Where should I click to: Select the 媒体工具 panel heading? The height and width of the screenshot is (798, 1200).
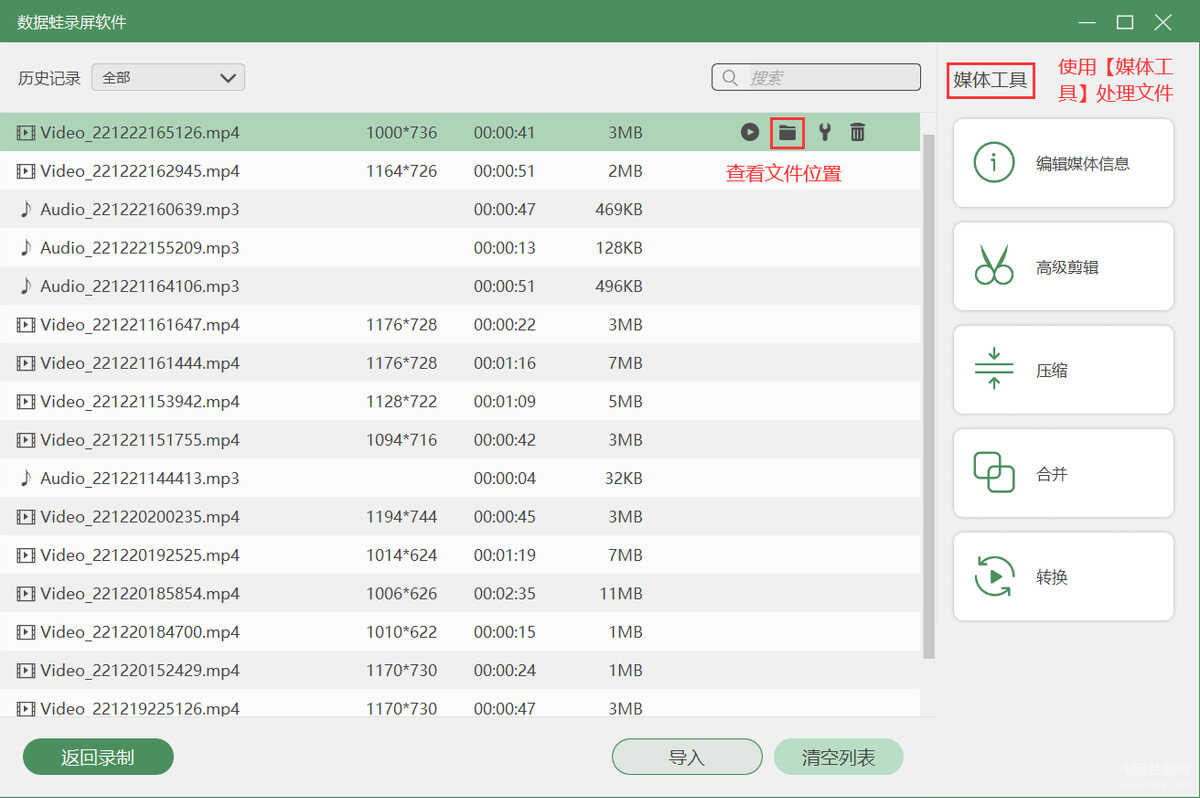pos(991,80)
